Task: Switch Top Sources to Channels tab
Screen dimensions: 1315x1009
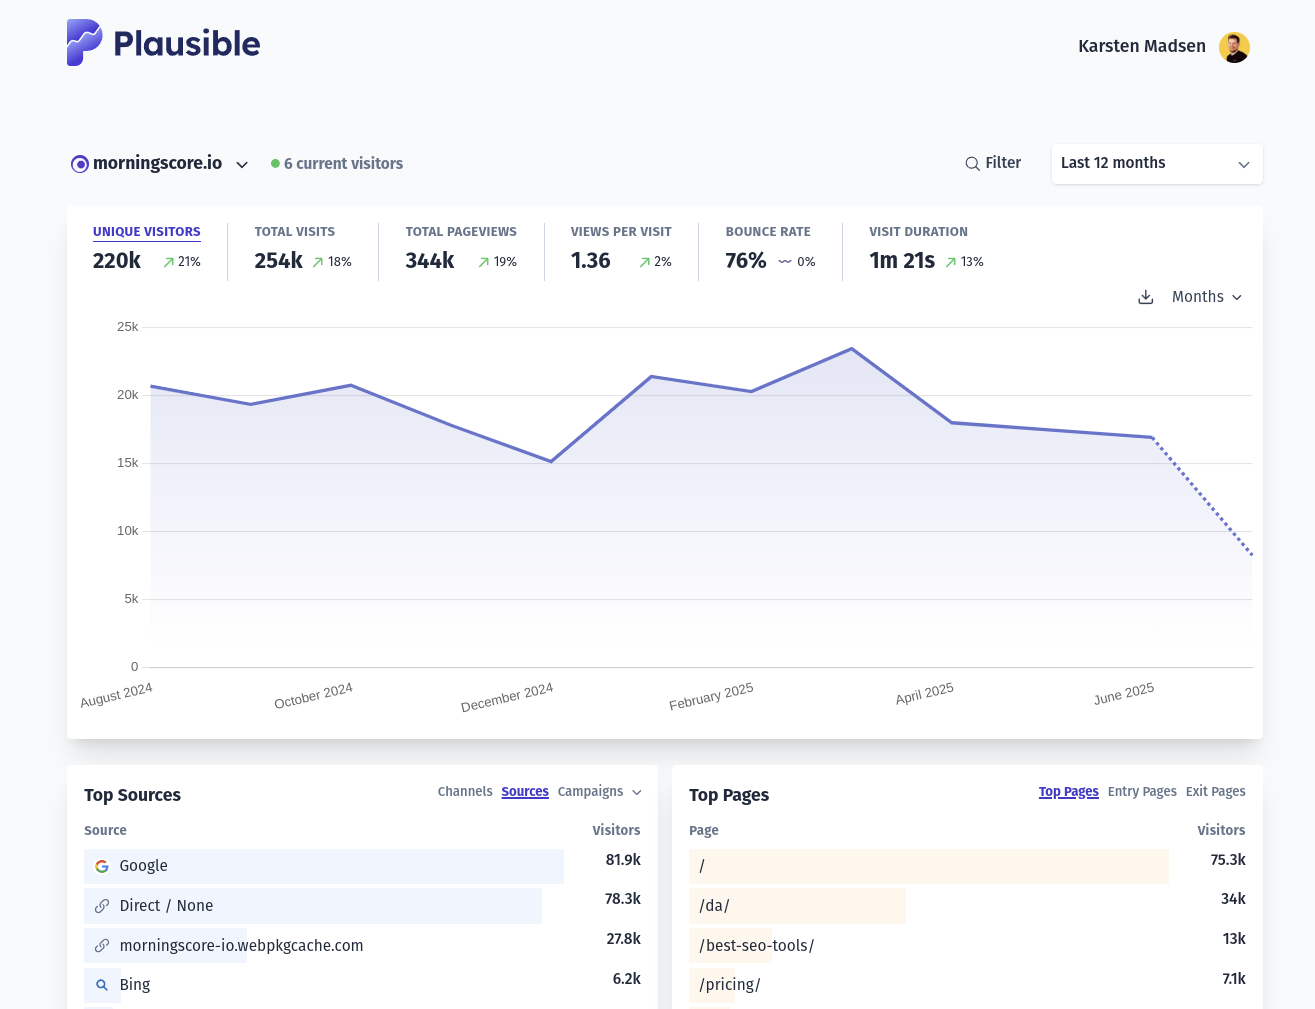Action: tap(465, 791)
